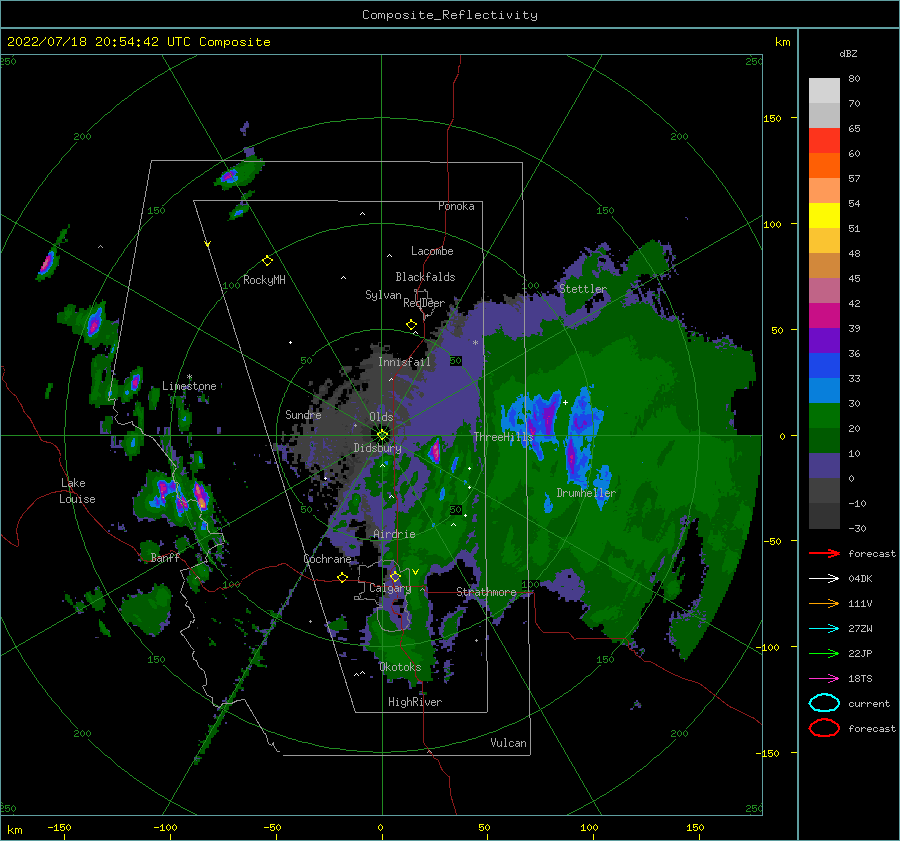Click the Sundre town label
The height and width of the screenshot is (841, 900).
303,415
